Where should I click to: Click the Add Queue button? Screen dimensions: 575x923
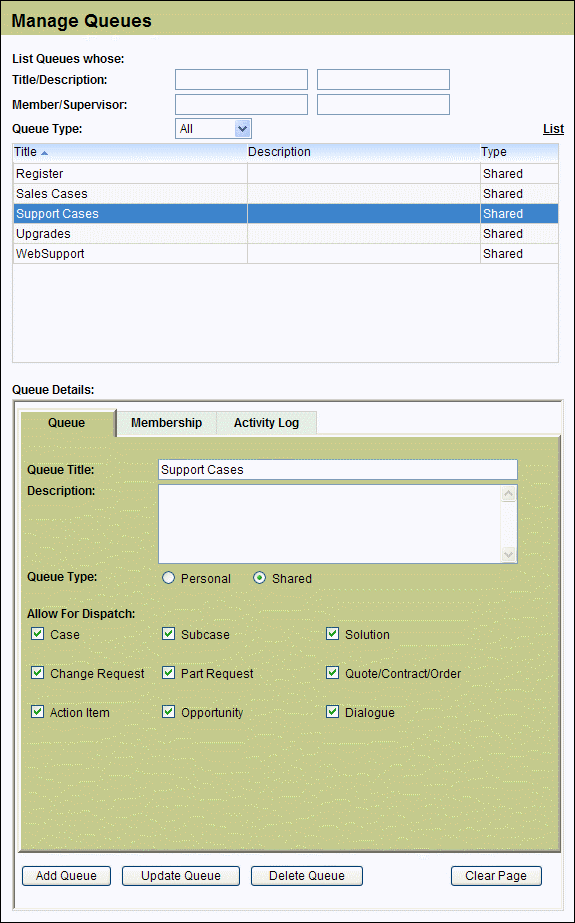(x=67, y=875)
